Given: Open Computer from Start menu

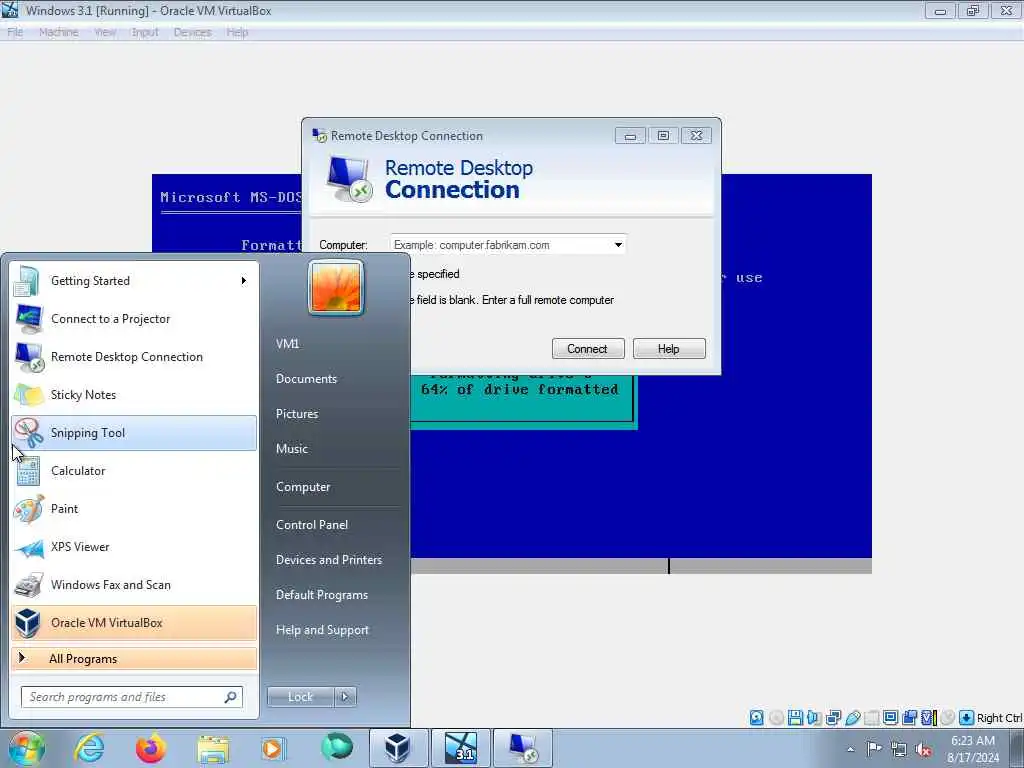Looking at the screenshot, I should [303, 487].
